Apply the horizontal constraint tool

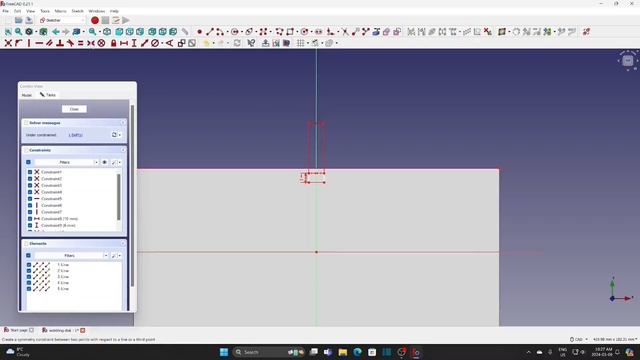click(39, 43)
